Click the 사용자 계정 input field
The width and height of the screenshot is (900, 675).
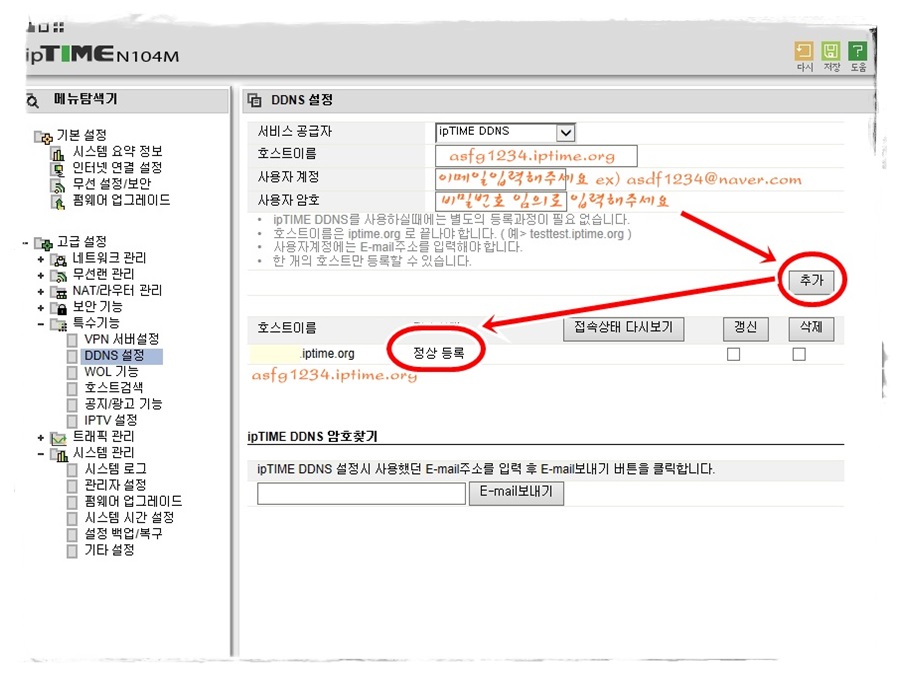tap(501, 179)
